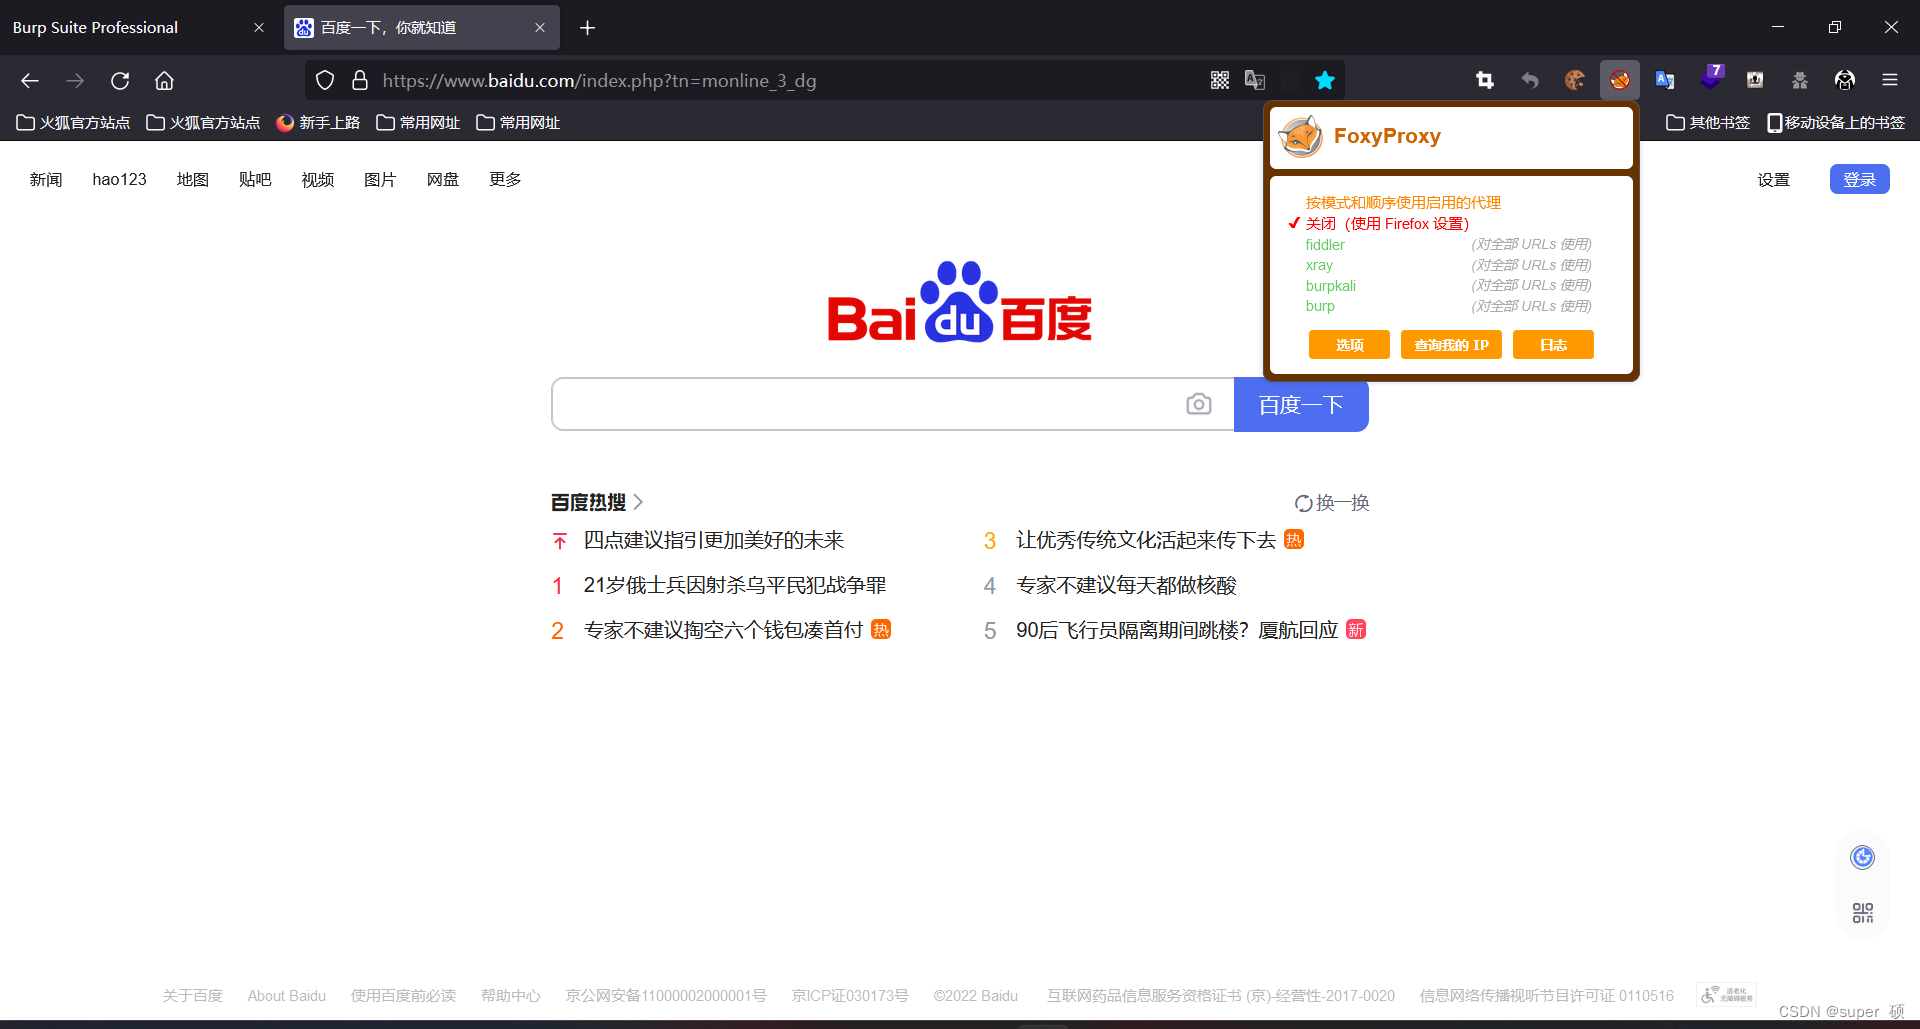Open the 设置 settings menu
Image resolution: width=1920 pixels, height=1029 pixels.
[x=1774, y=180]
